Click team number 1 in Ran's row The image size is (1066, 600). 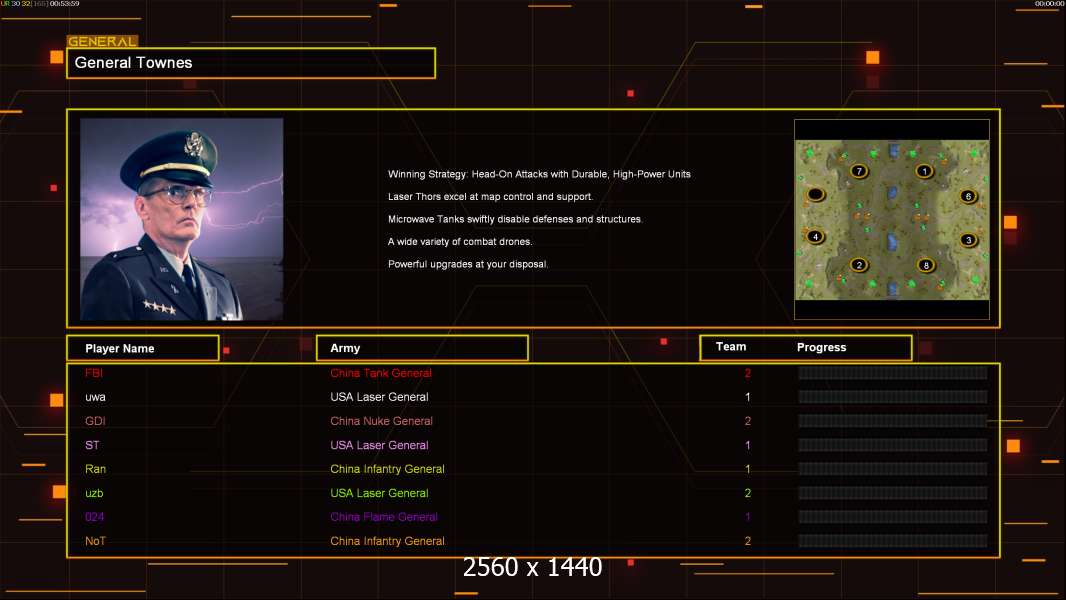tap(748, 469)
